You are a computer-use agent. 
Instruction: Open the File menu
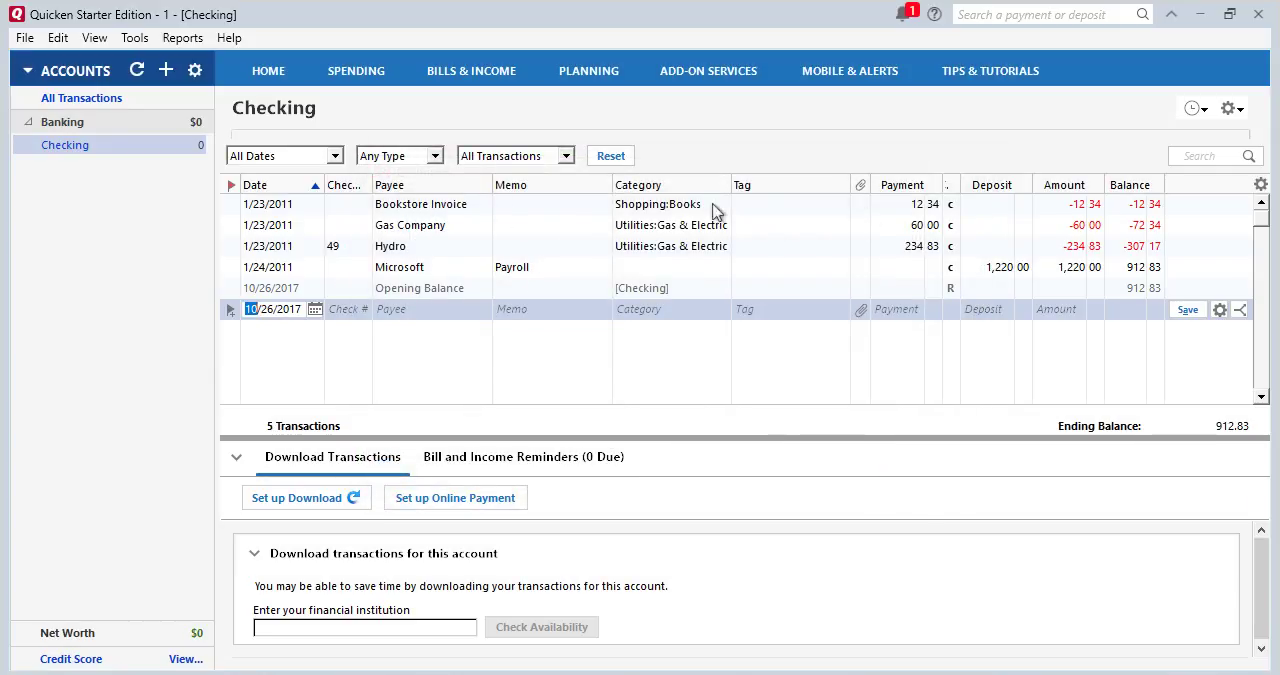tap(25, 38)
